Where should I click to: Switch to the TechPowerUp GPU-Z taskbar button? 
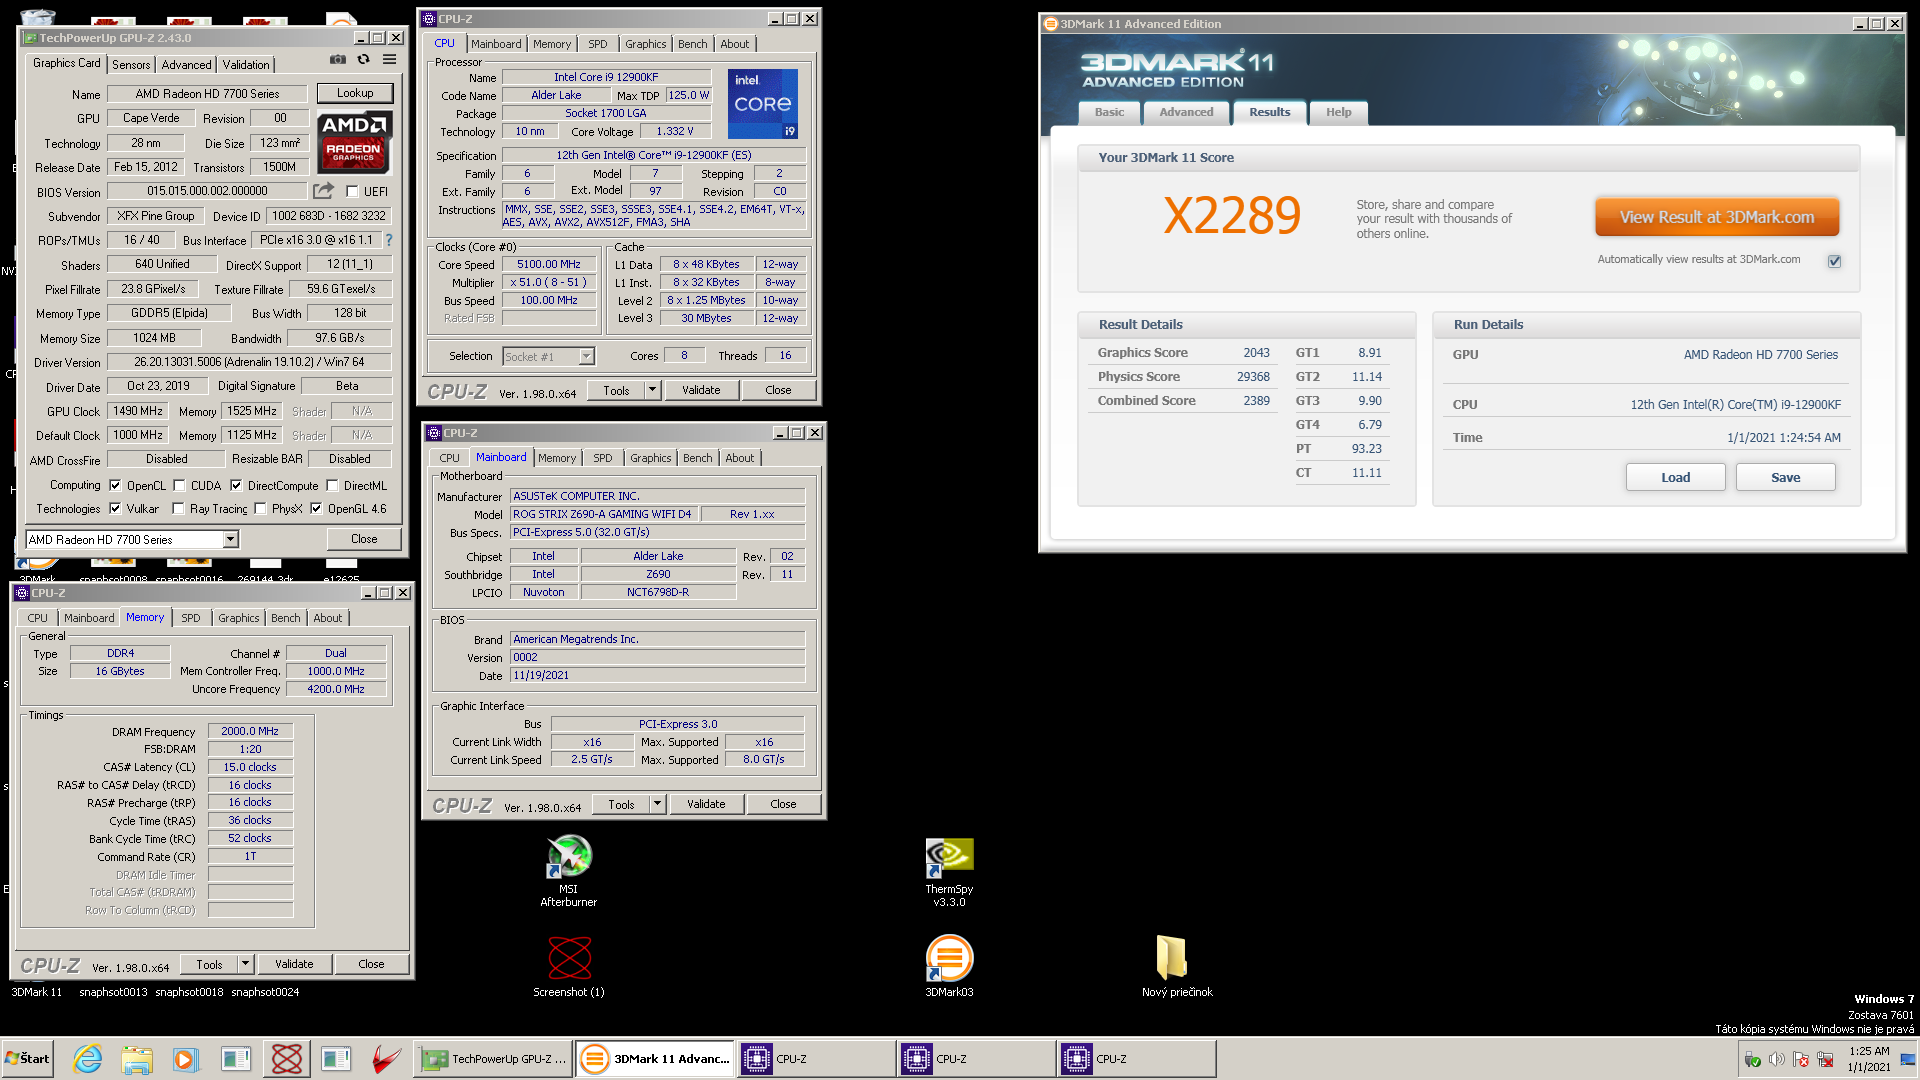[493, 1059]
